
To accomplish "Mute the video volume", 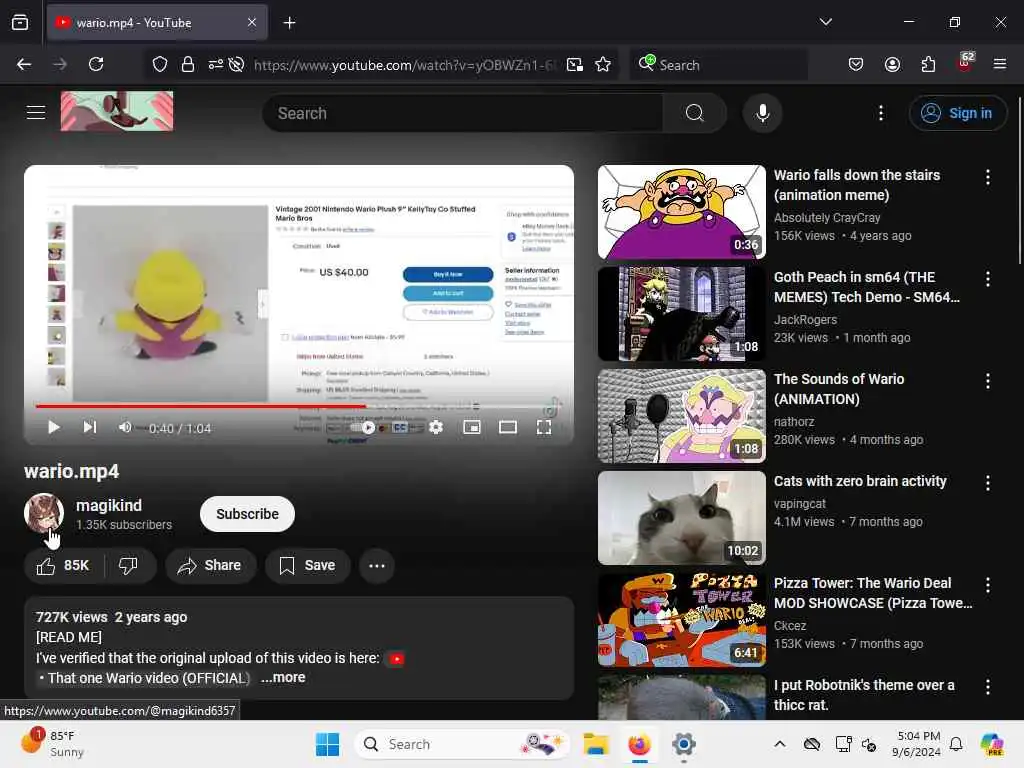I will [x=125, y=427].
